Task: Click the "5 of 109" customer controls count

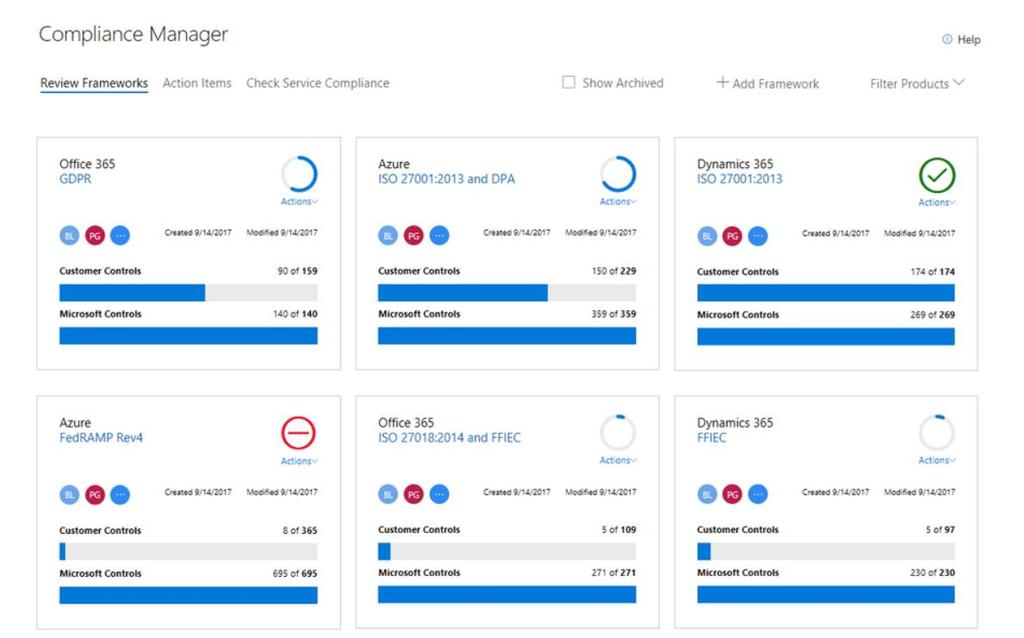Action: [618, 530]
